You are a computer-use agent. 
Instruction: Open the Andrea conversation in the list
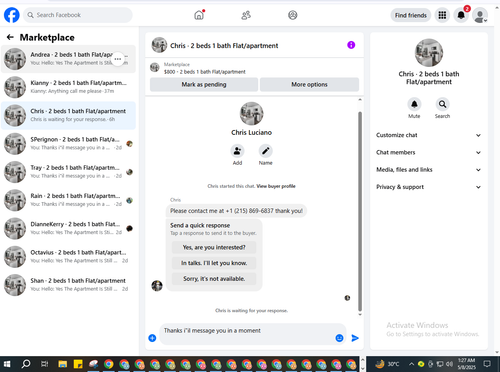tap(68, 59)
